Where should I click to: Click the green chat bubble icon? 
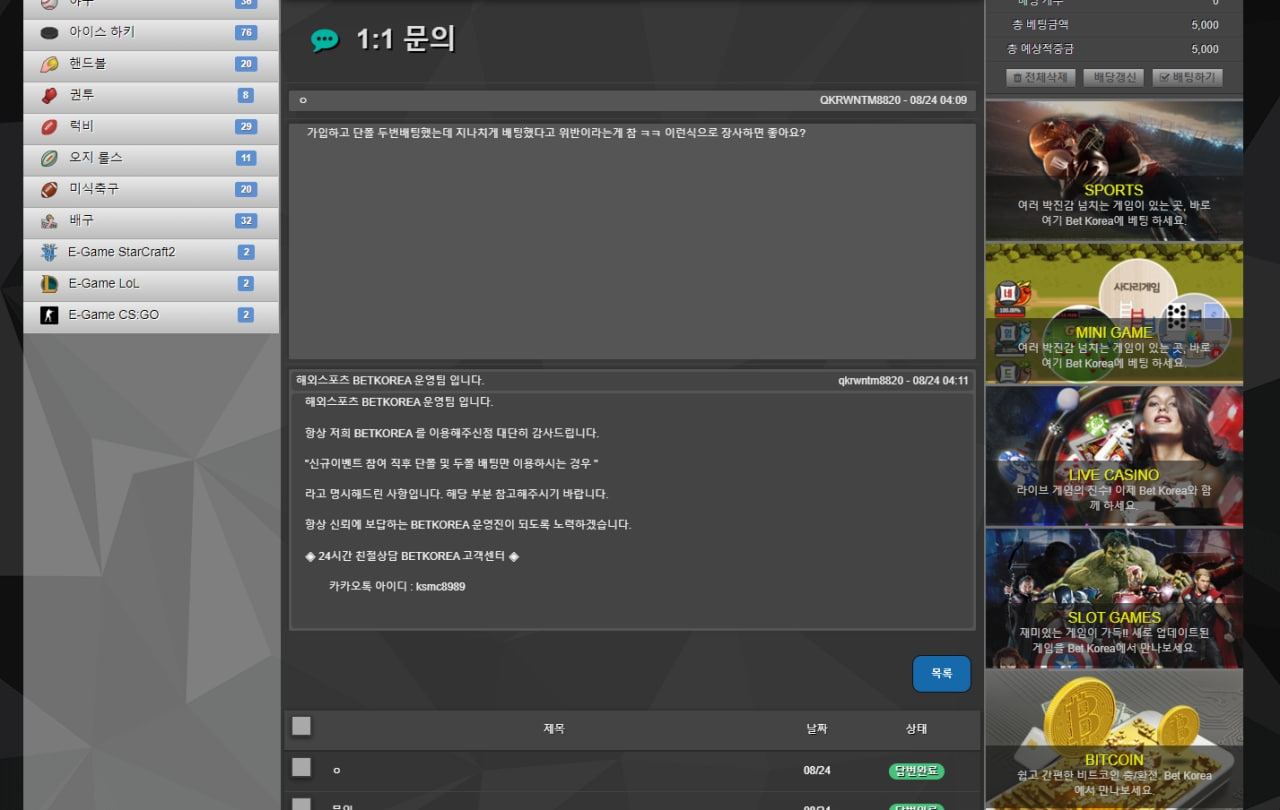tap(325, 40)
